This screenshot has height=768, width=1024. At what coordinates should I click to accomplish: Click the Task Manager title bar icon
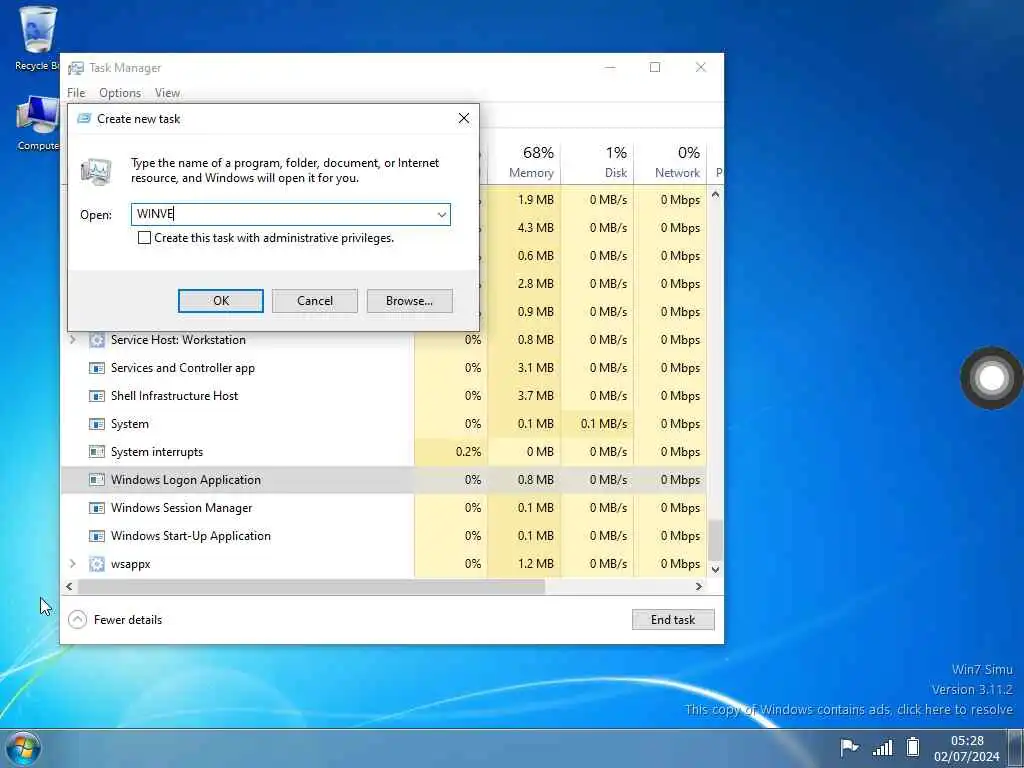(76, 68)
